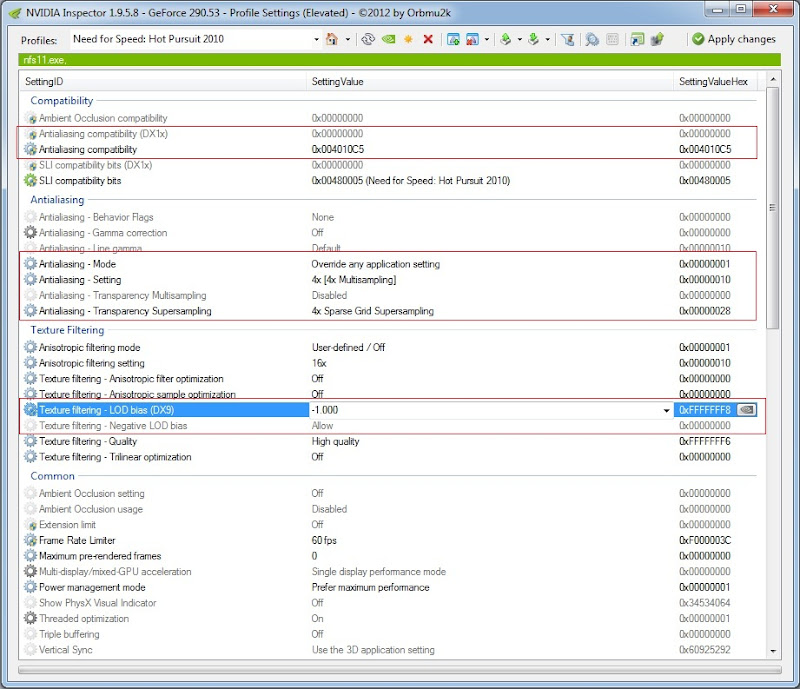800x689 pixels.
Task: Click gear icon beside Texture filtering - Quality
Action: point(31,441)
